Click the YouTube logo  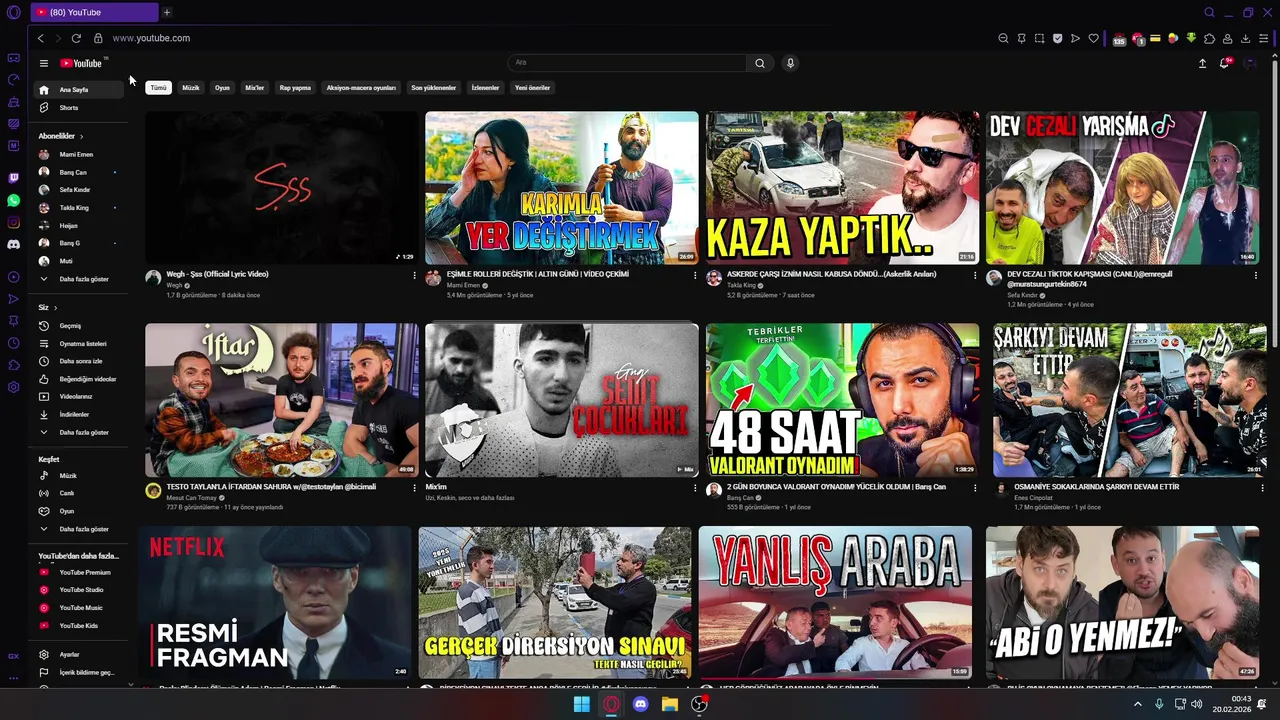pos(82,63)
